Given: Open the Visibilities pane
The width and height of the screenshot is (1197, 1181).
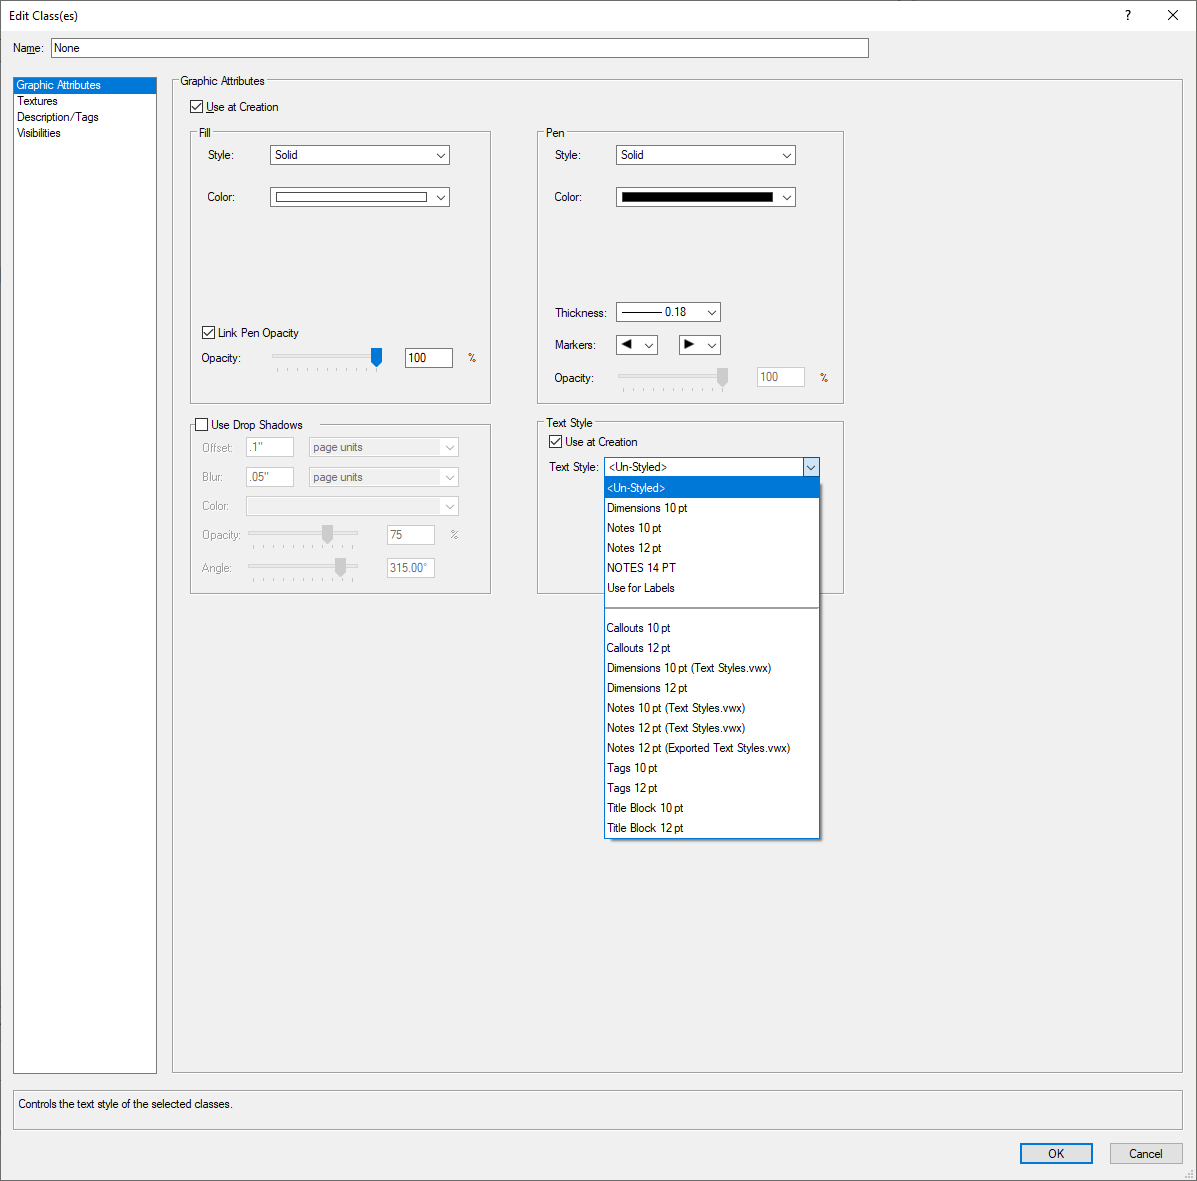Looking at the screenshot, I should [38, 132].
